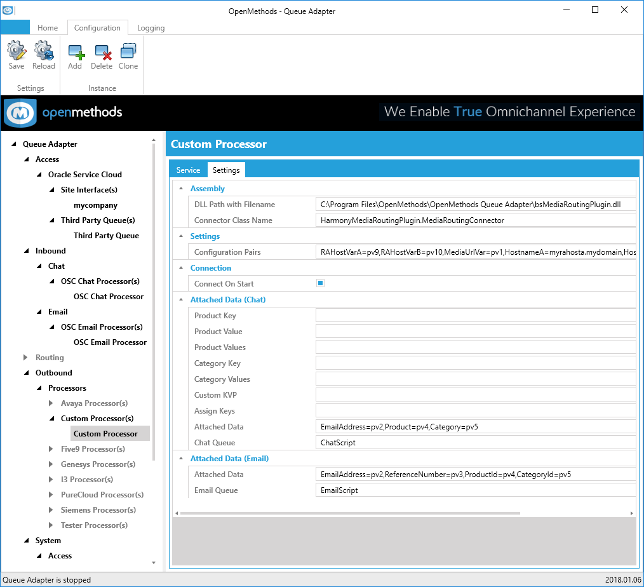Collapse the Settings property section
644x588 pixels.
pyautogui.click(x=181, y=236)
